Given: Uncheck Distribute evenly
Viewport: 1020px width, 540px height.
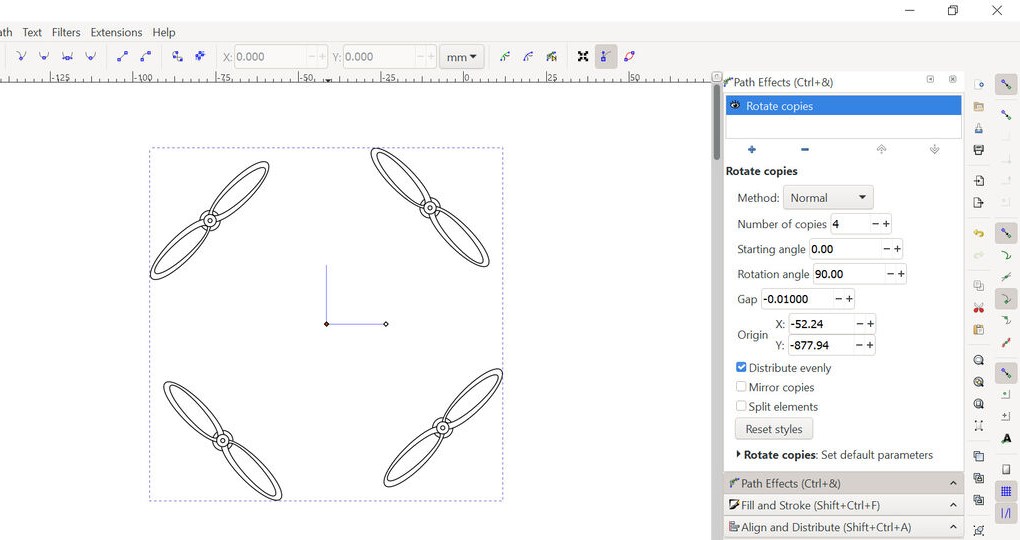Looking at the screenshot, I should pos(741,368).
